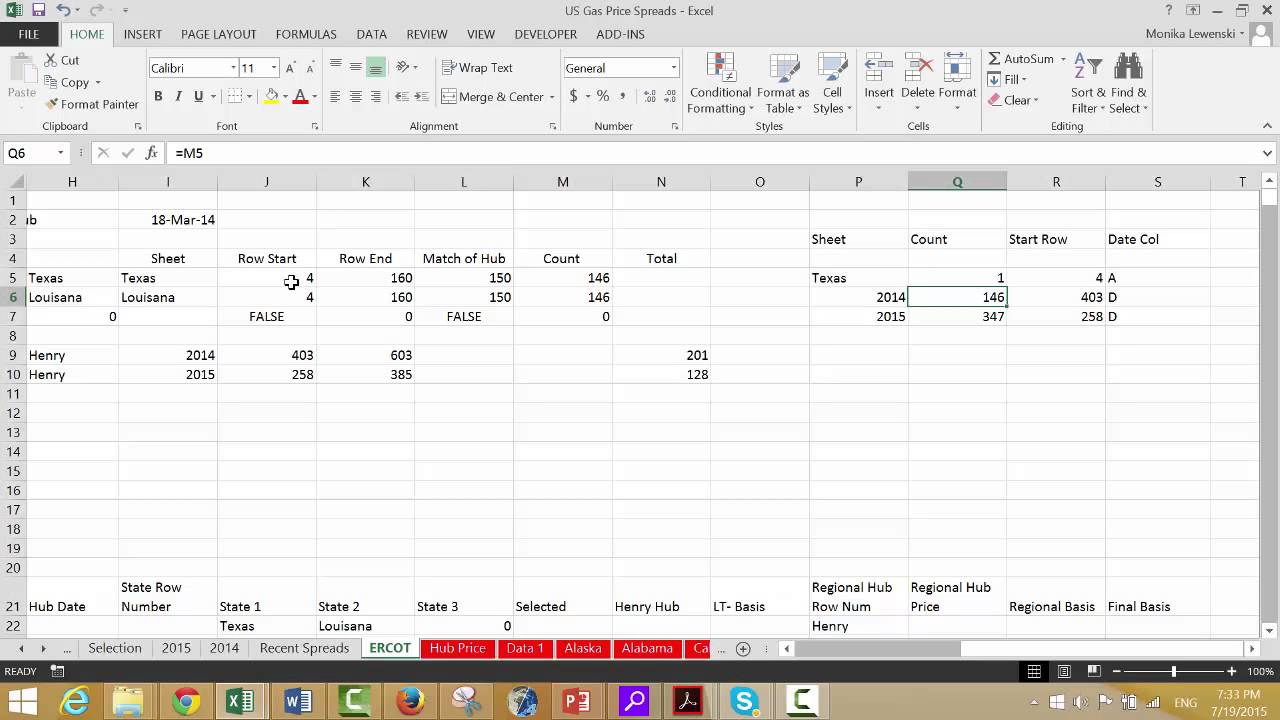Toggle Center horizontal alignment

(x=355, y=96)
